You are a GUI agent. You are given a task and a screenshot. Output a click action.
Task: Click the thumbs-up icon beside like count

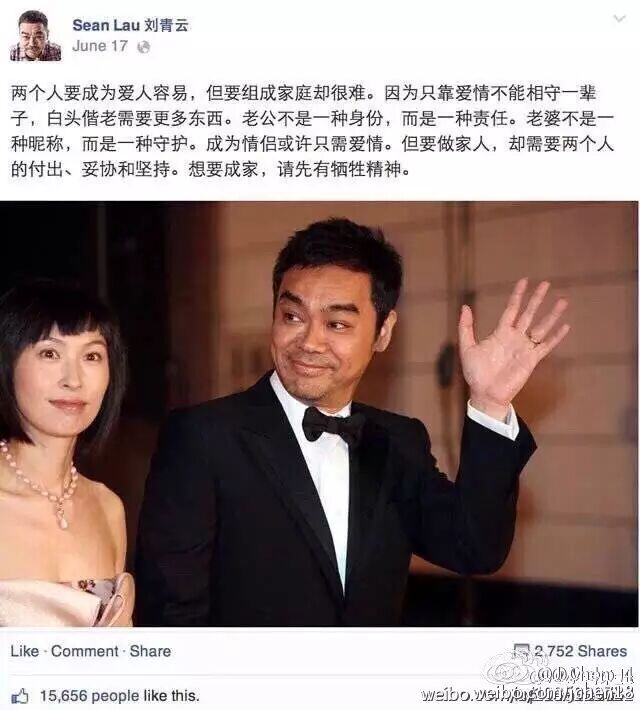coord(20,695)
